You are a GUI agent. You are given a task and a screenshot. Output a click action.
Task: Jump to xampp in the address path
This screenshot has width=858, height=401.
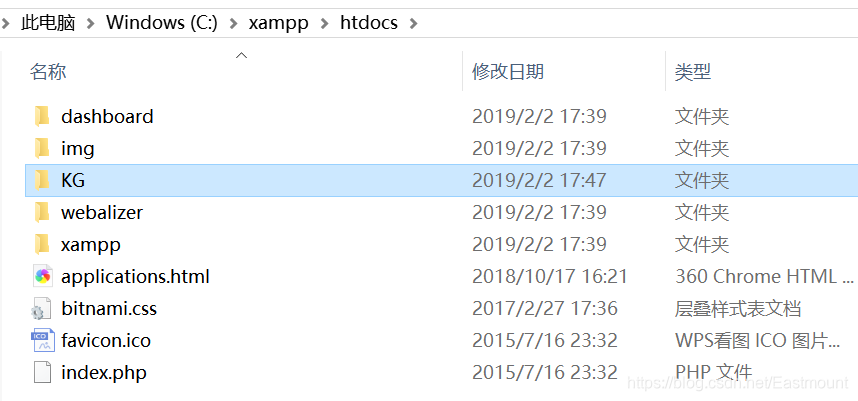(x=279, y=24)
